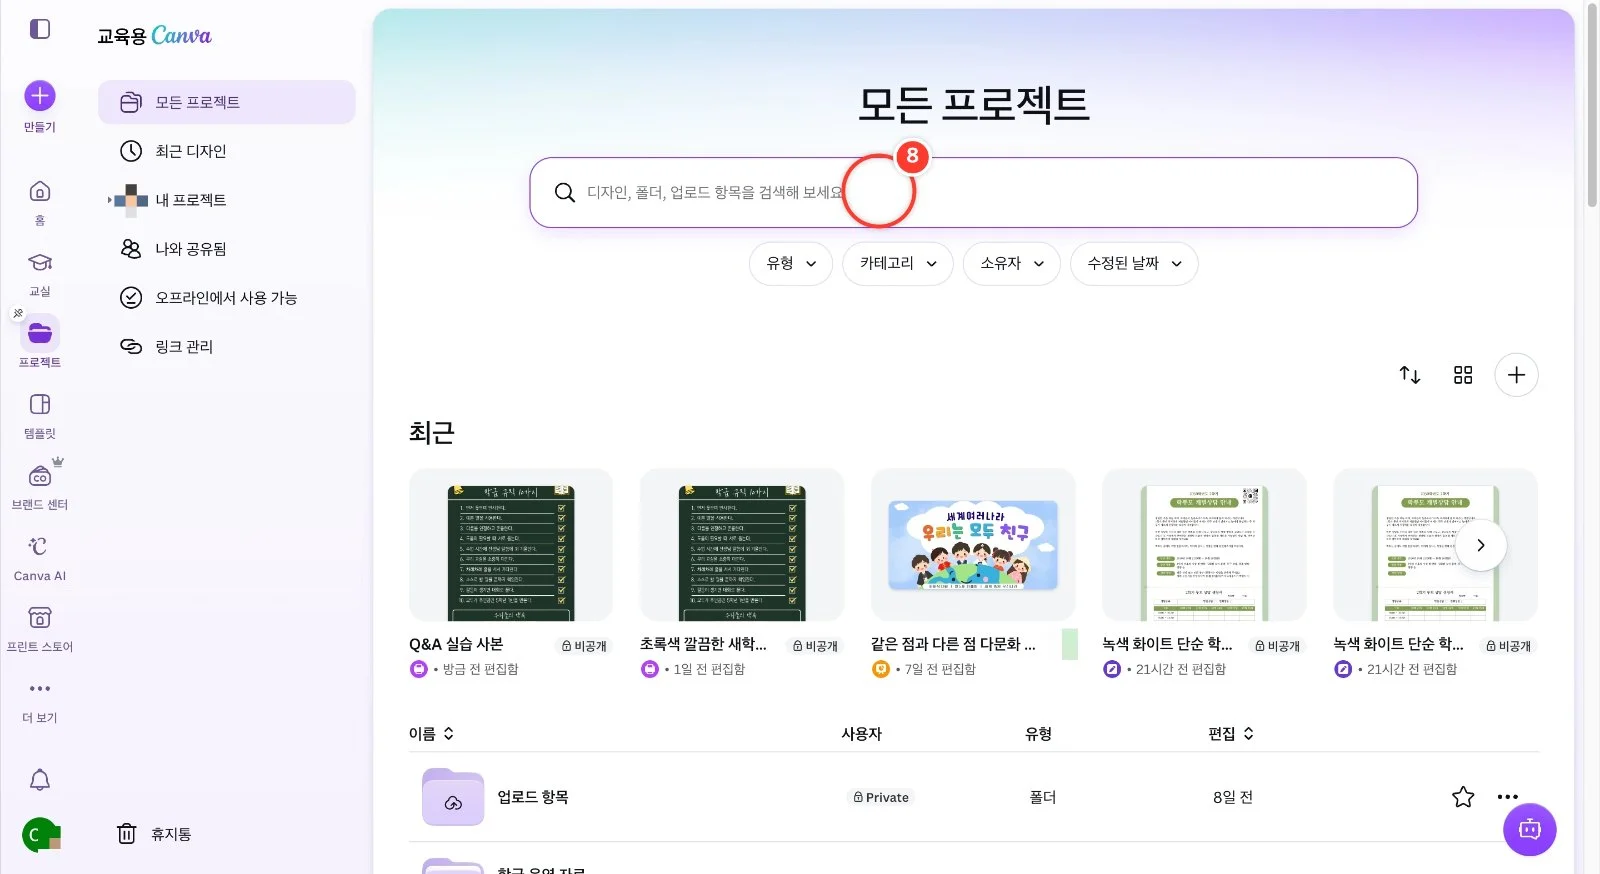Click the 교육용 Canva logo
This screenshot has height=874, width=1600.
[154, 36]
